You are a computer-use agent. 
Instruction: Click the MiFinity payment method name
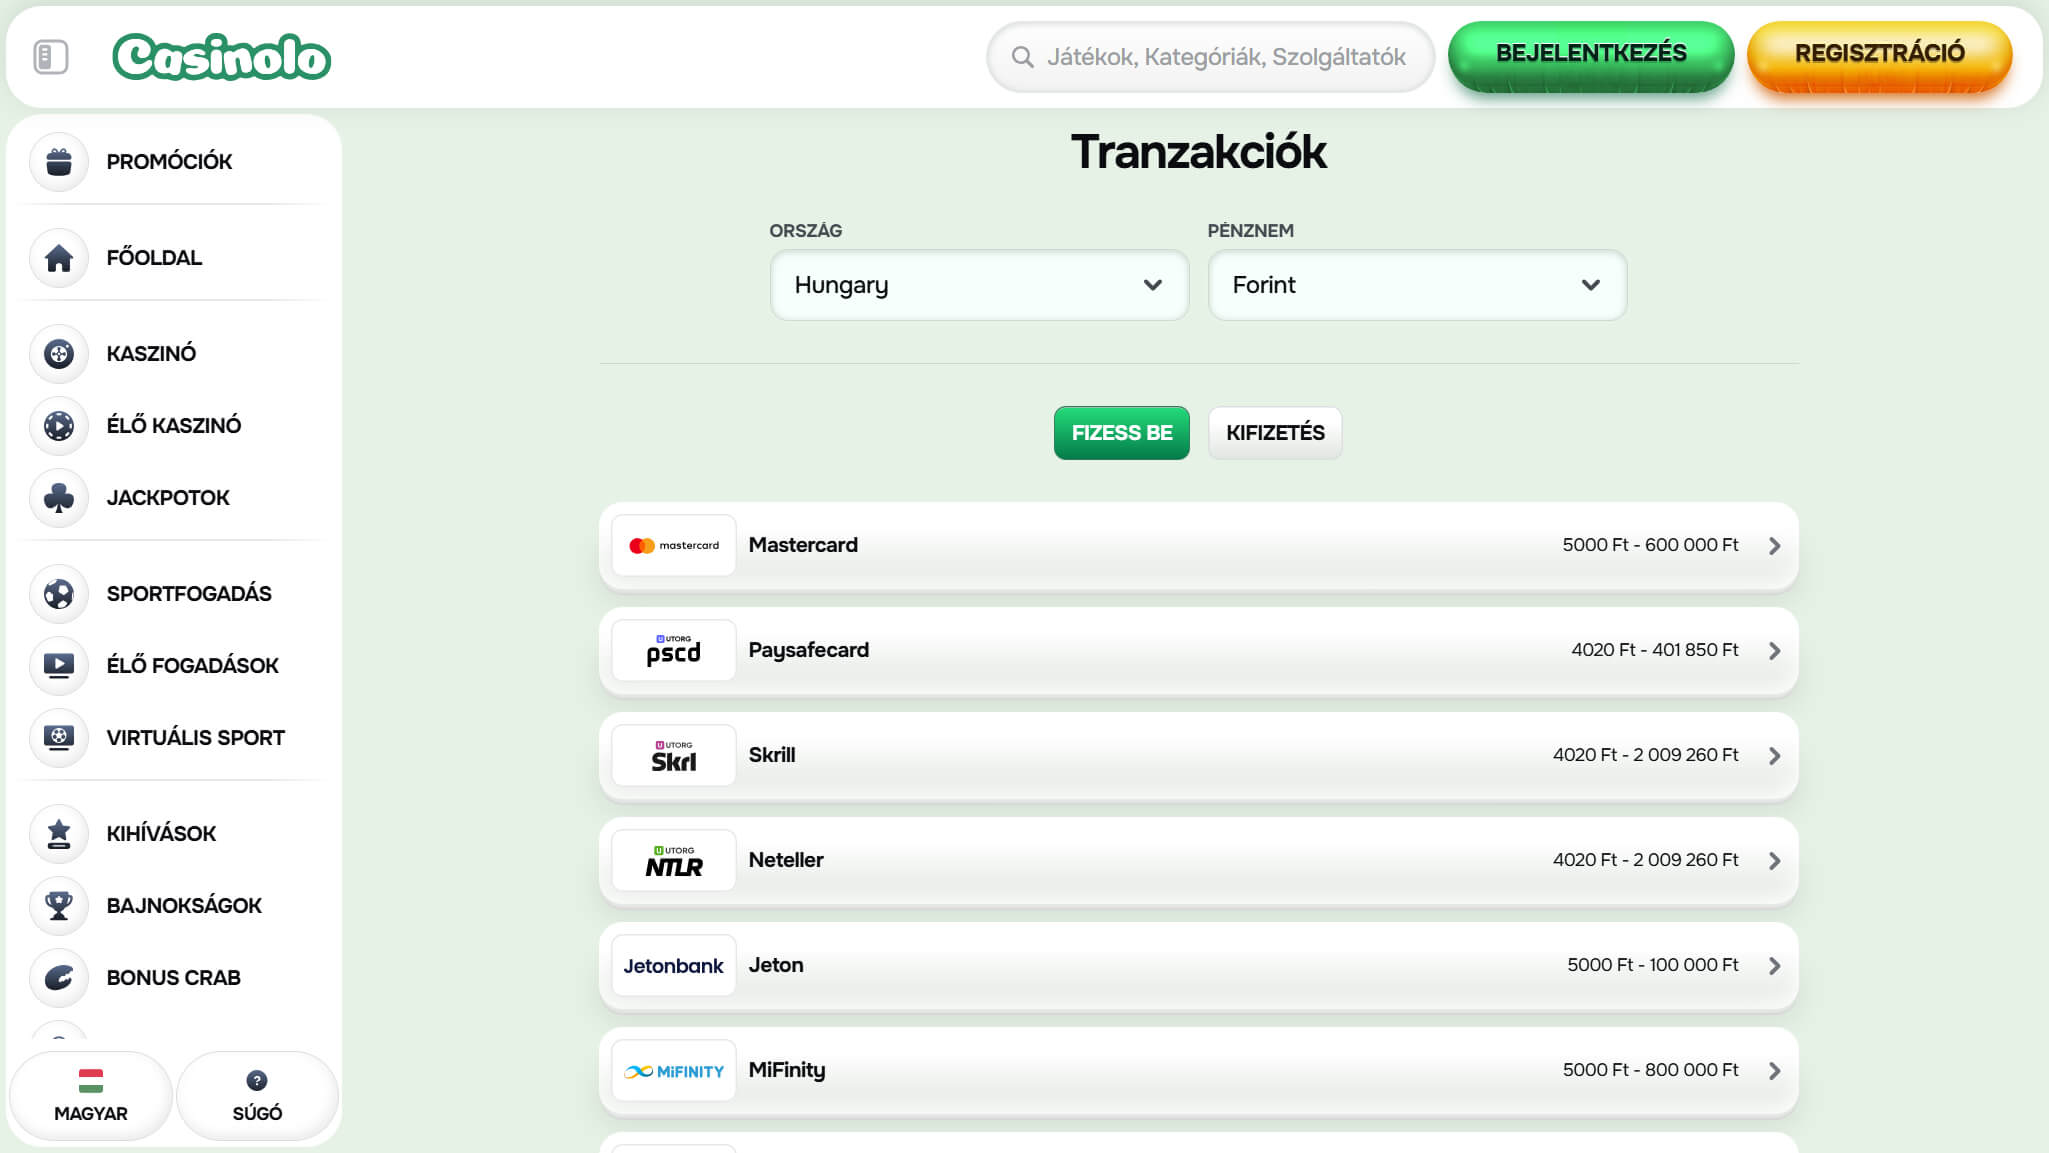point(787,1070)
